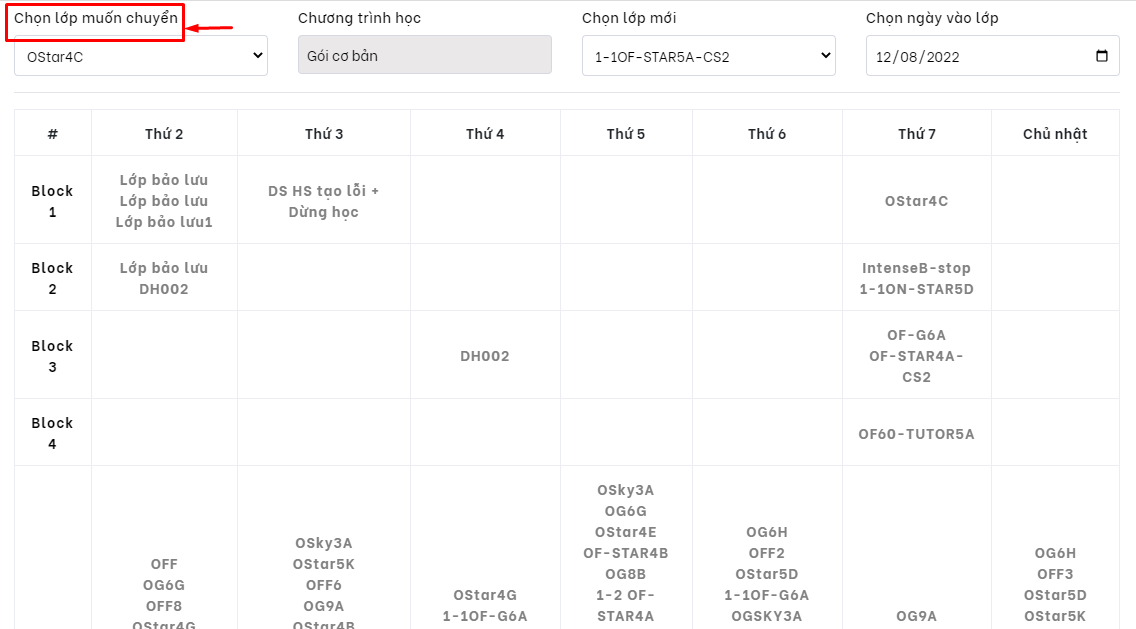Click the "Block 1" row label
Image resolution: width=1136 pixels, height=629 pixels.
point(52,201)
